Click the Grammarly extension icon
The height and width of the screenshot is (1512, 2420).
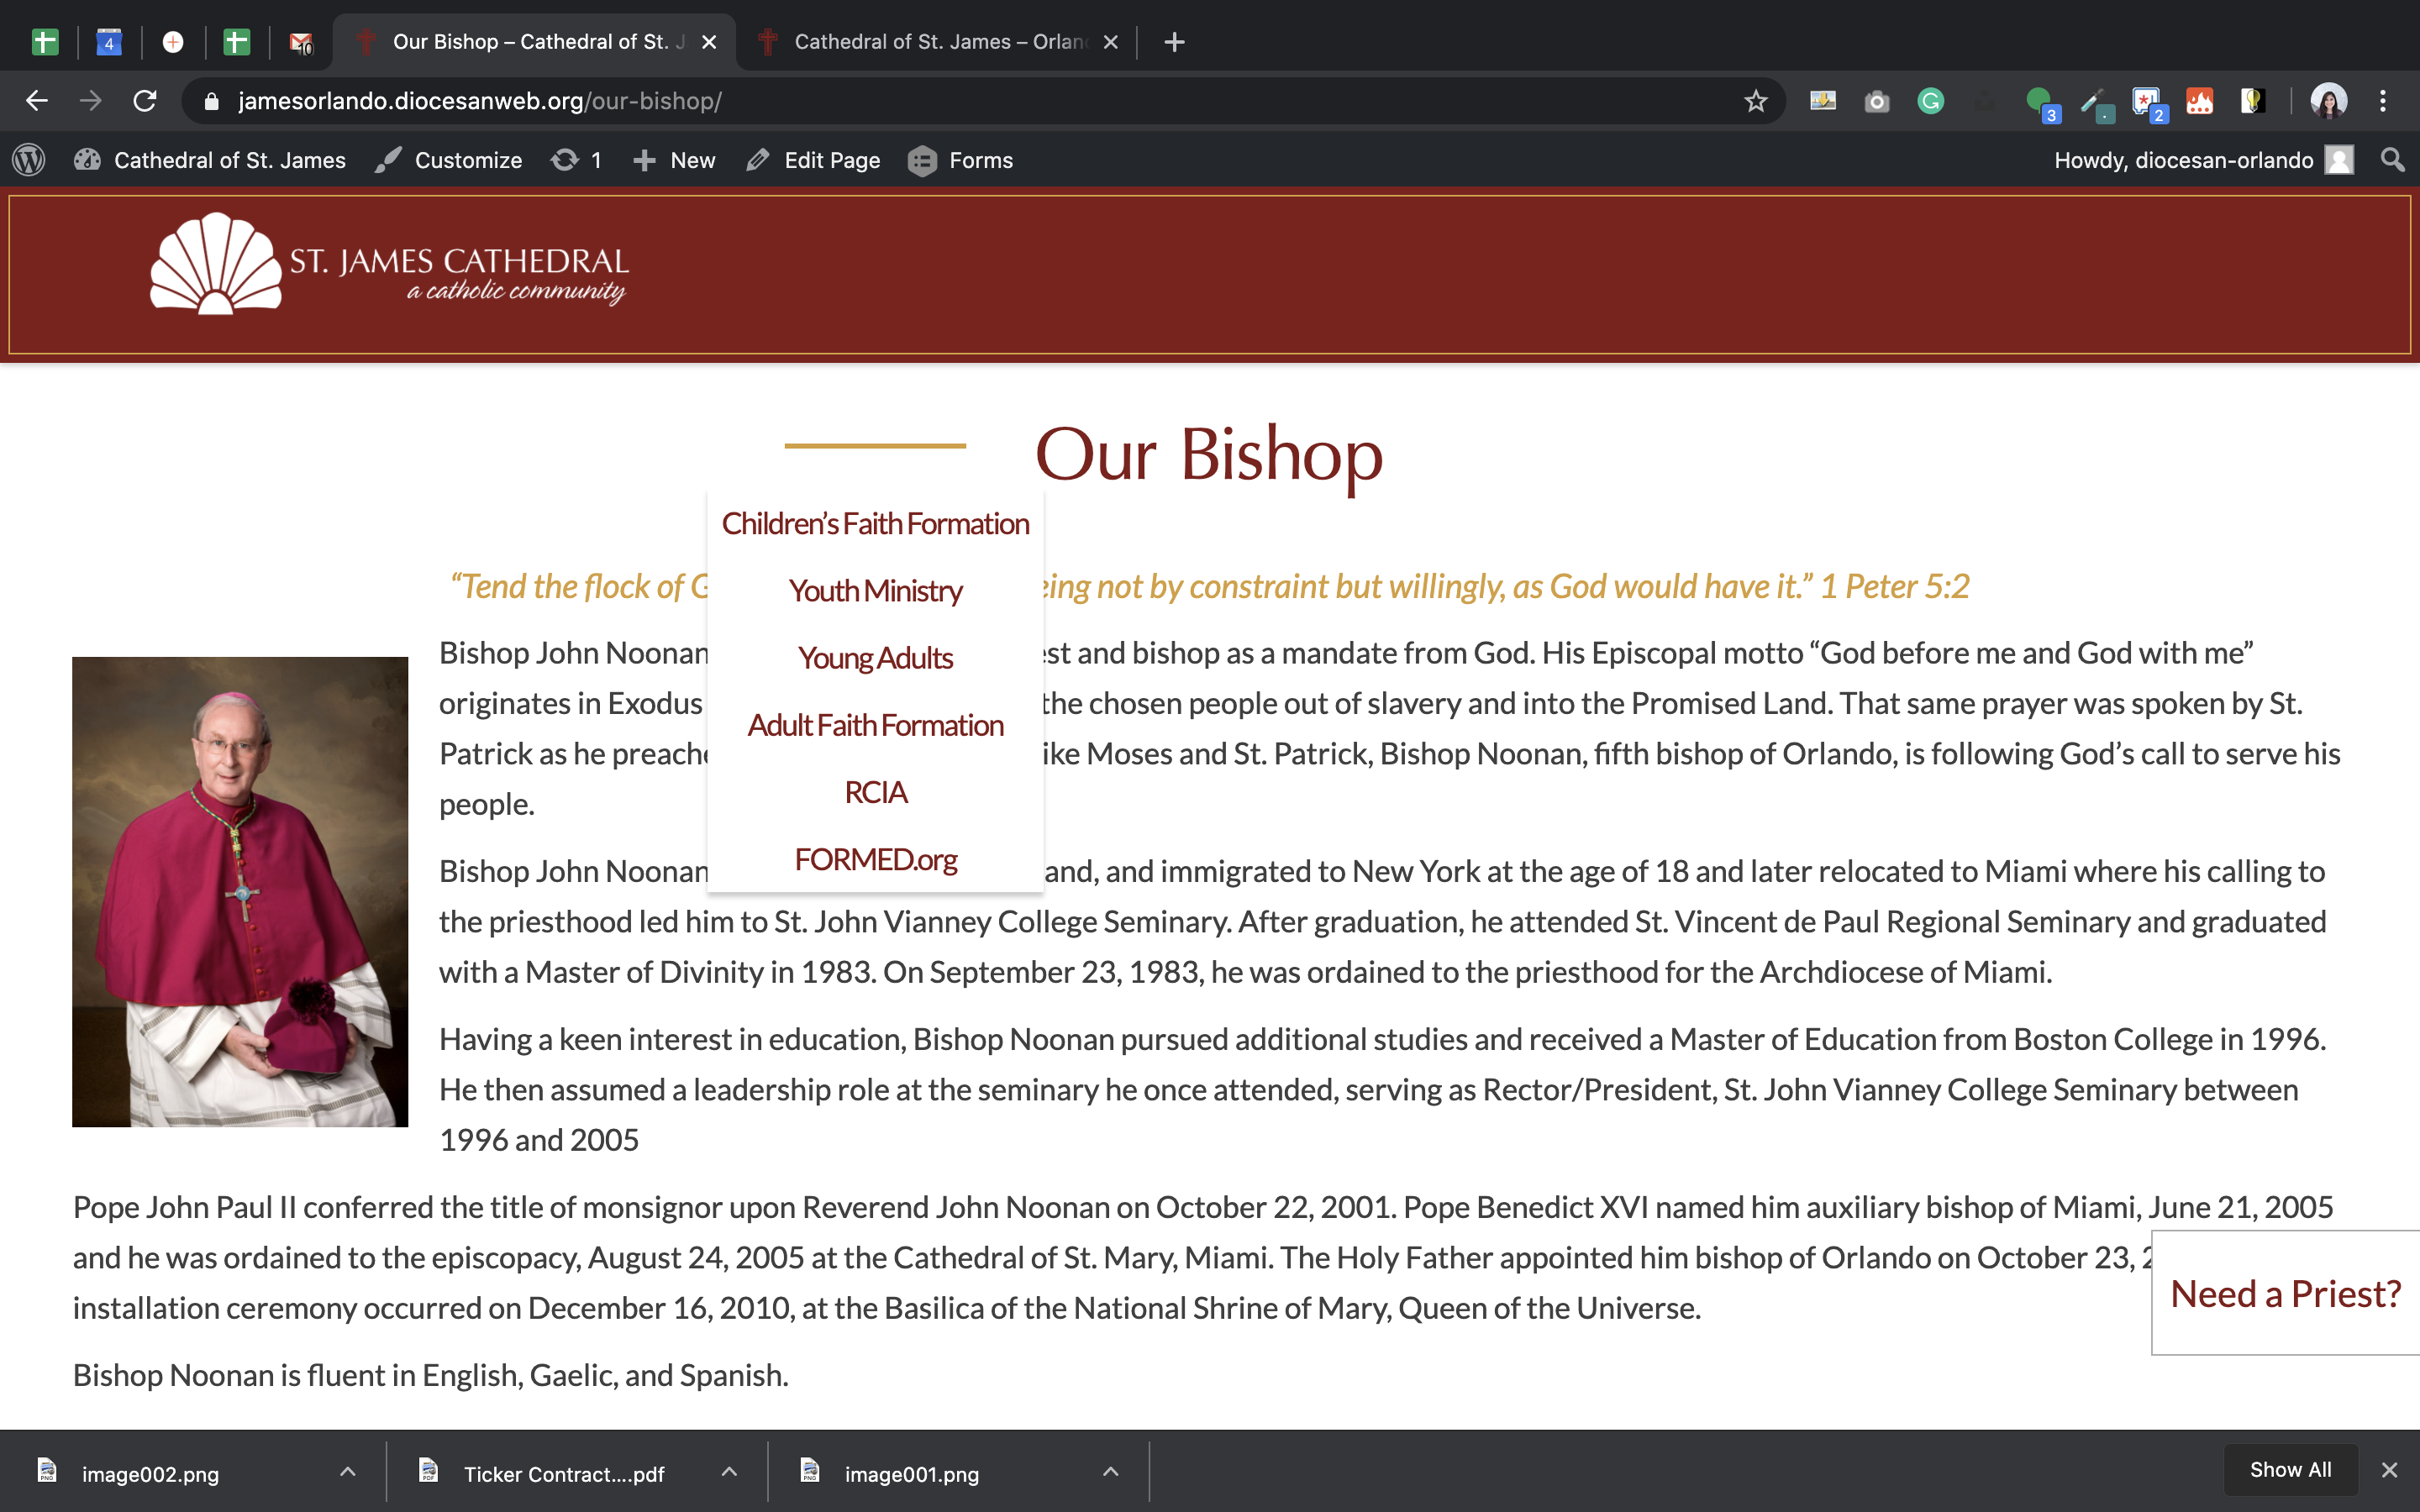(x=1930, y=101)
